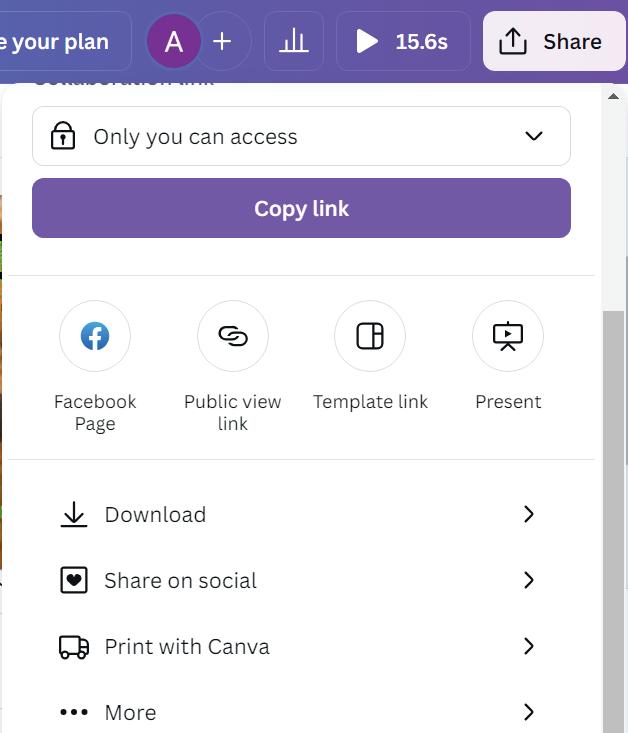Open the Download menu item
This screenshot has width=628, height=733.
point(155,514)
